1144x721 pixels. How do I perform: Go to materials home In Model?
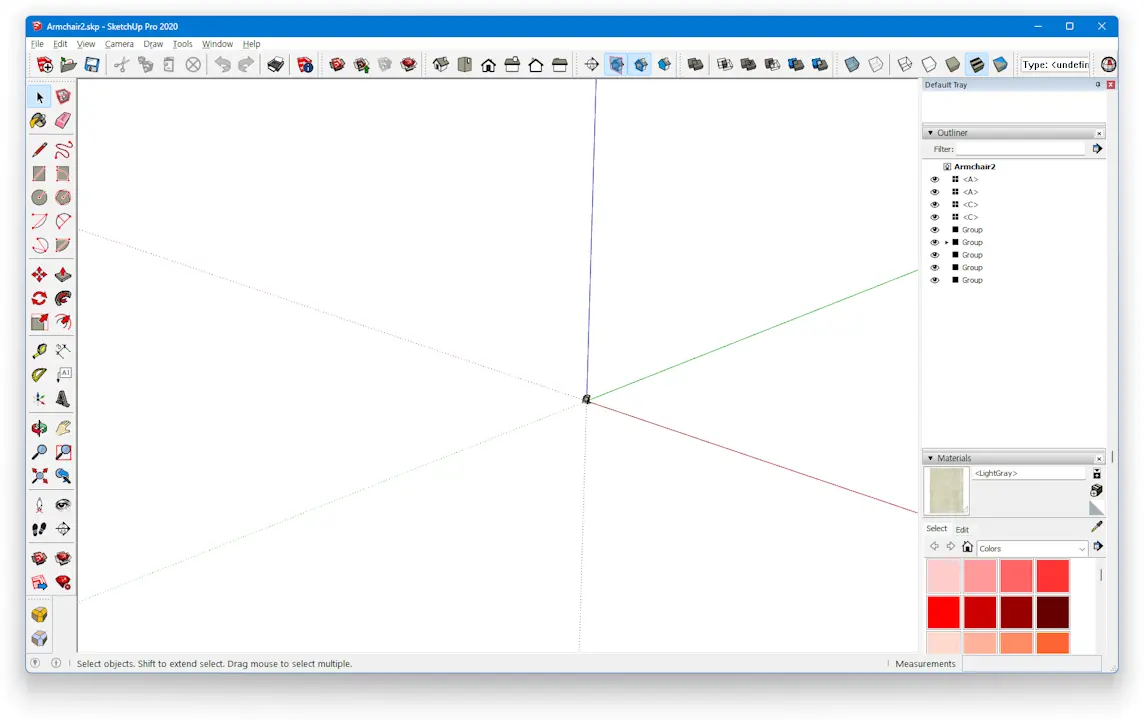tap(967, 547)
